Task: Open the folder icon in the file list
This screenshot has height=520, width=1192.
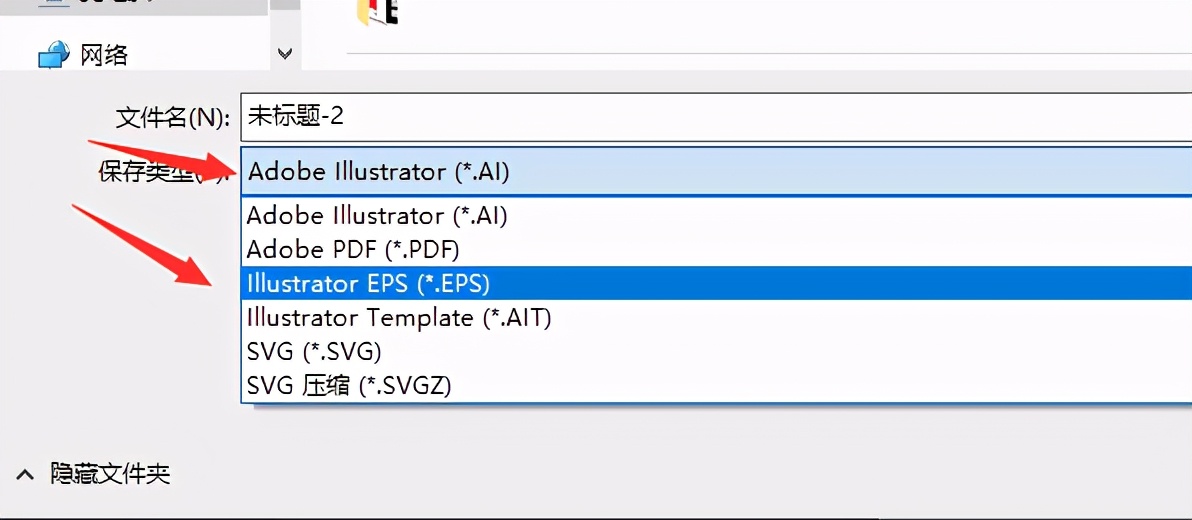Action: 378,10
